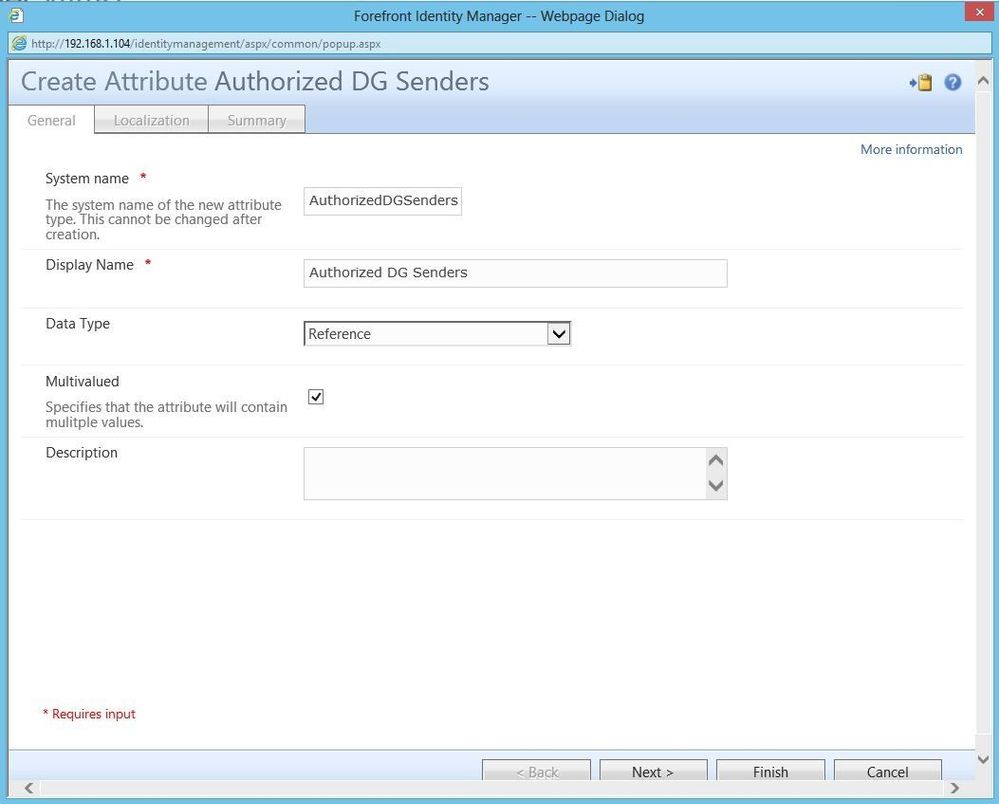Uncheck the Multivalued checkbox
Image resolution: width=999 pixels, height=804 pixels.
(x=315, y=397)
